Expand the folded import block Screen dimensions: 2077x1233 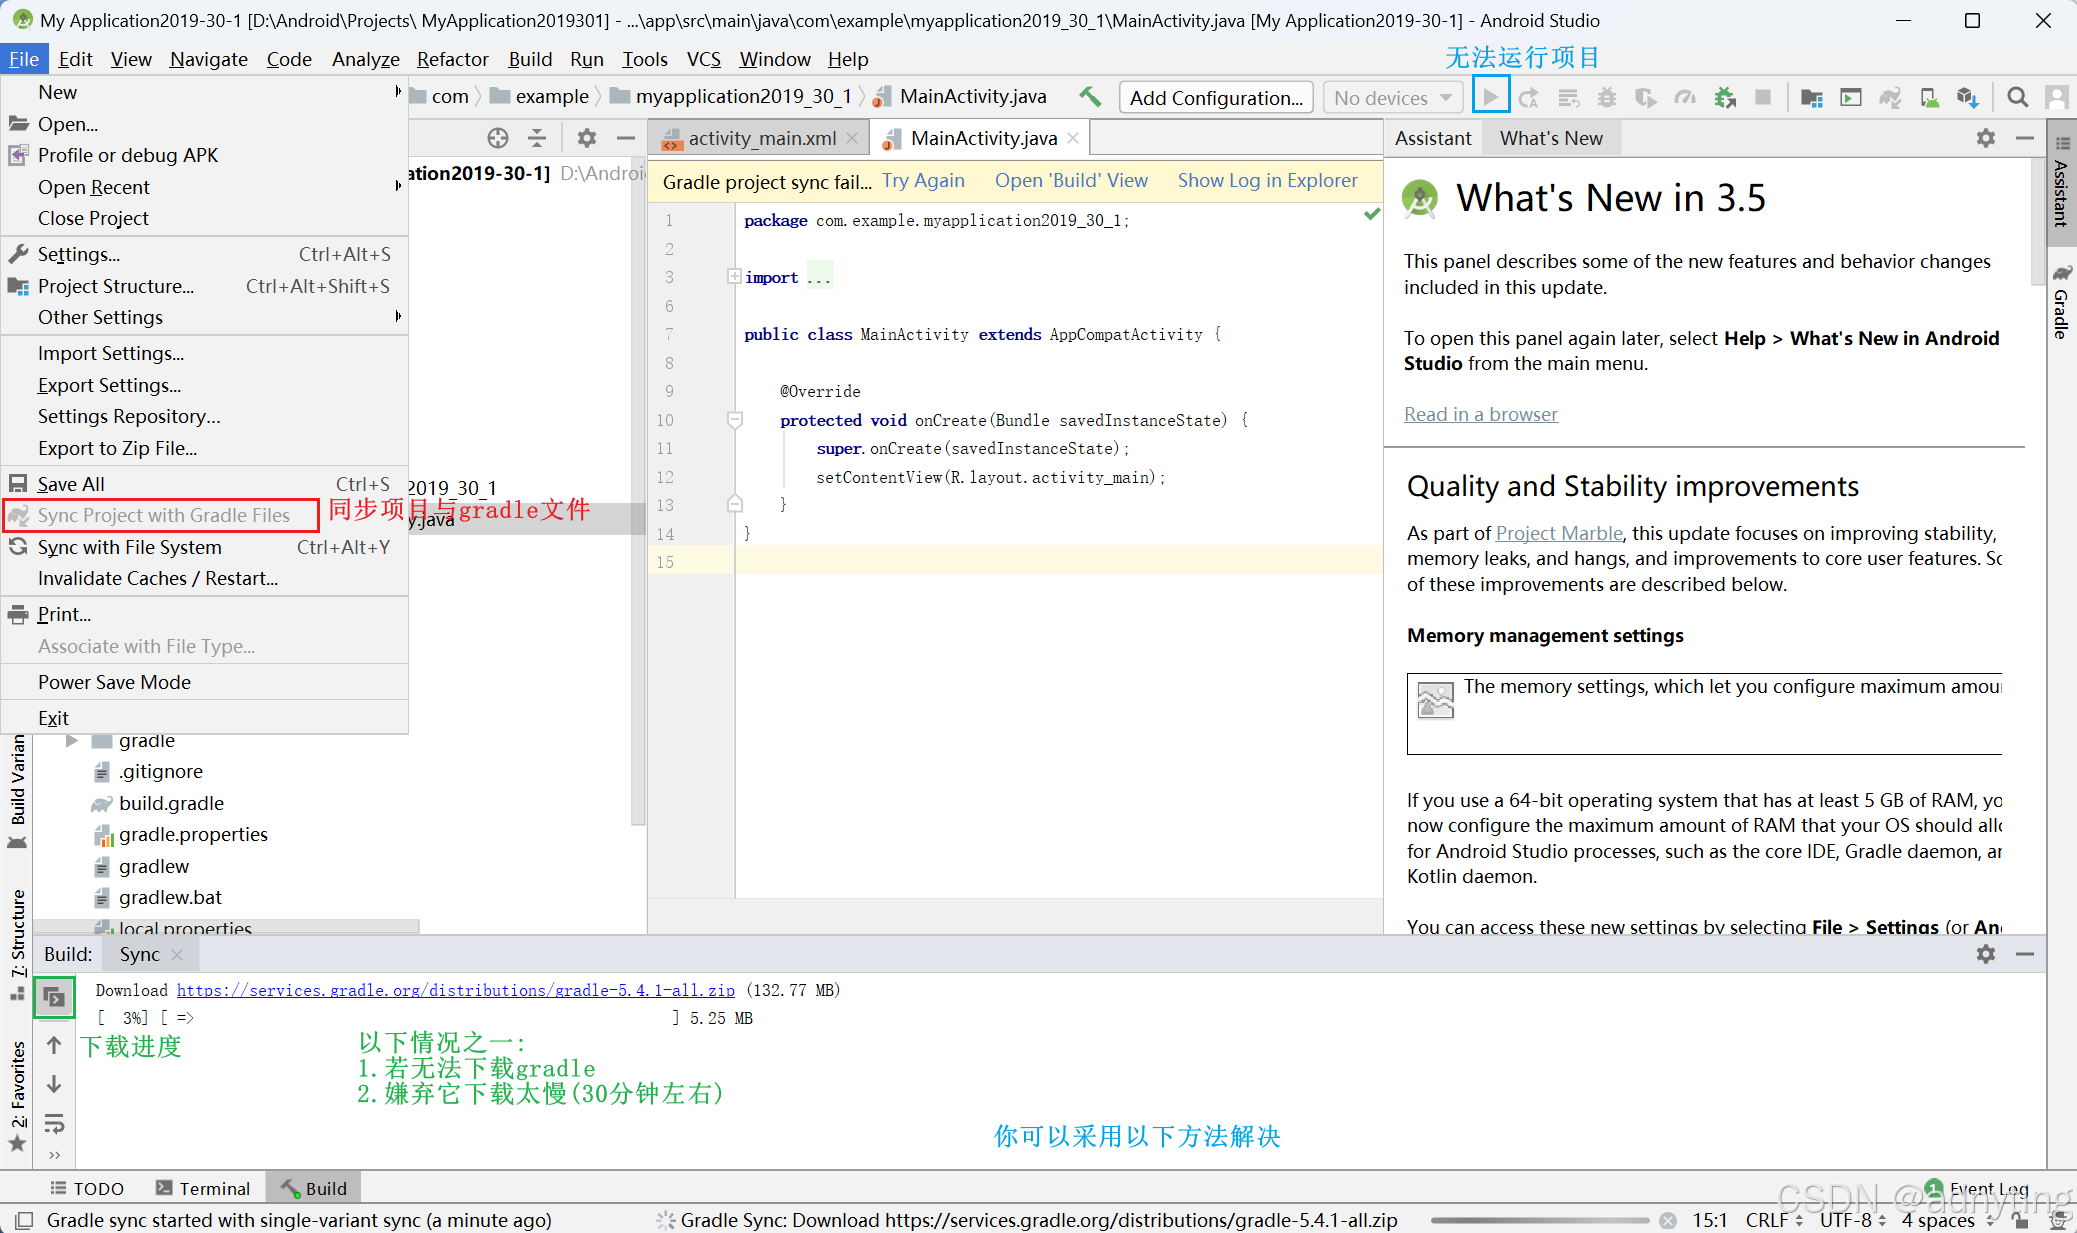click(x=734, y=277)
